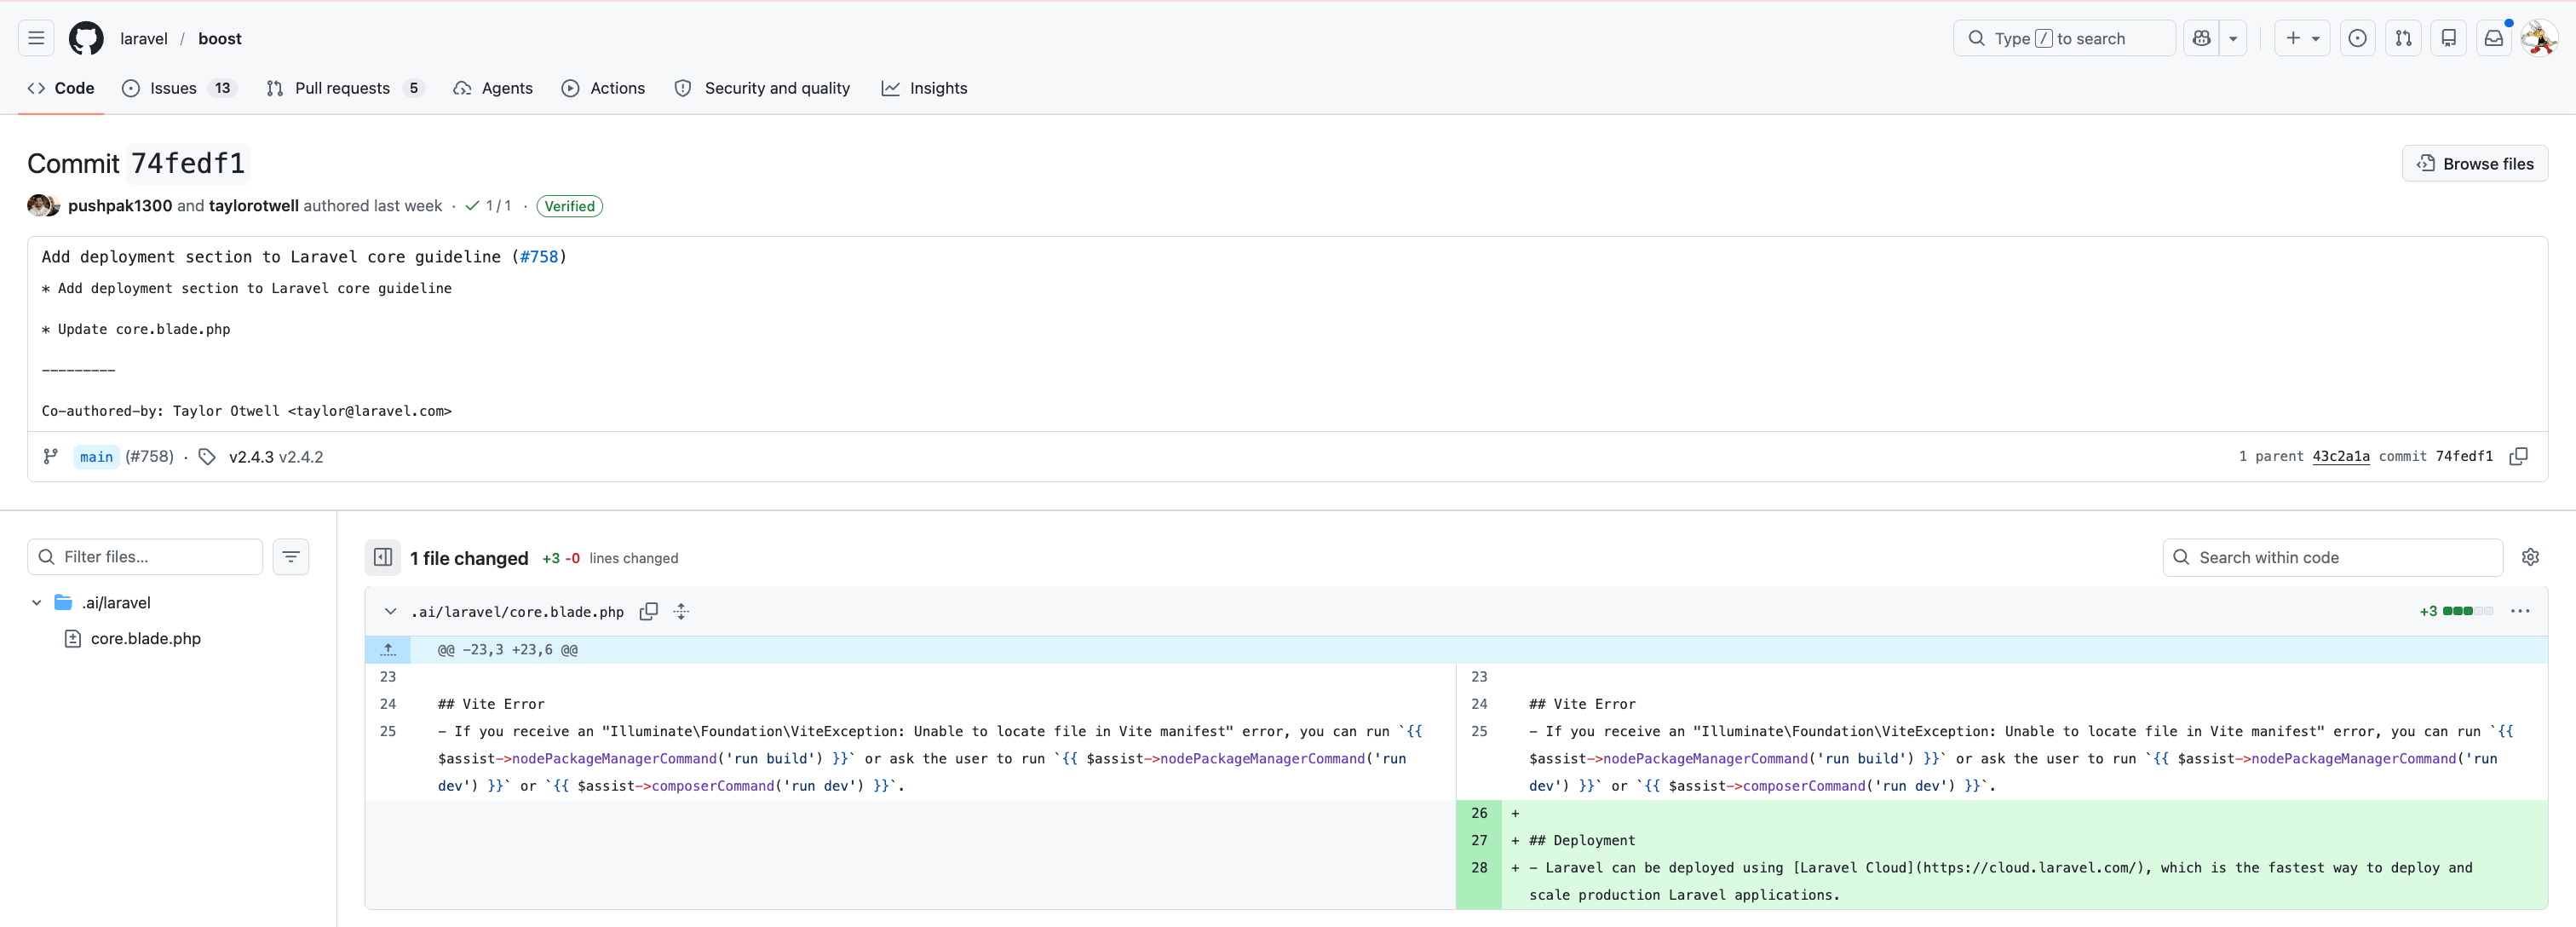Image resolution: width=2576 pixels, height=927 pixels.
Task: Open header pull requests icon
Action: 2403,38
